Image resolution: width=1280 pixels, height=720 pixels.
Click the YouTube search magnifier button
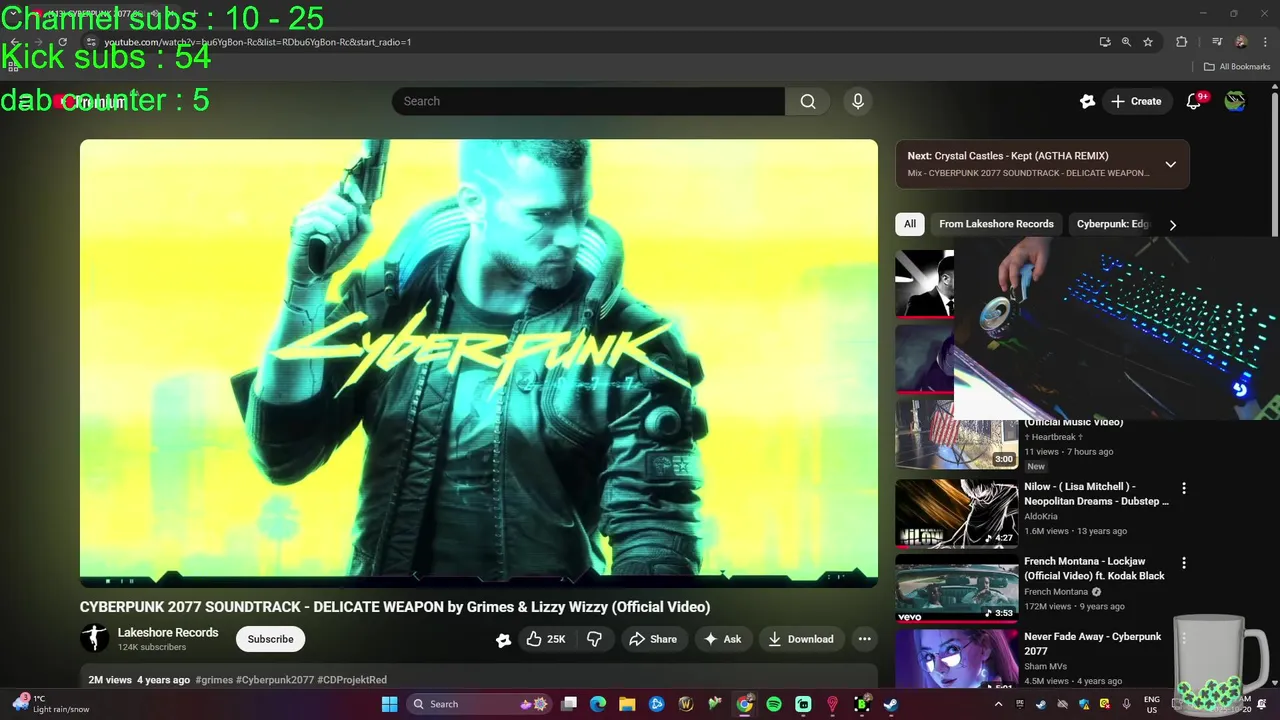[x=808, y=101]
